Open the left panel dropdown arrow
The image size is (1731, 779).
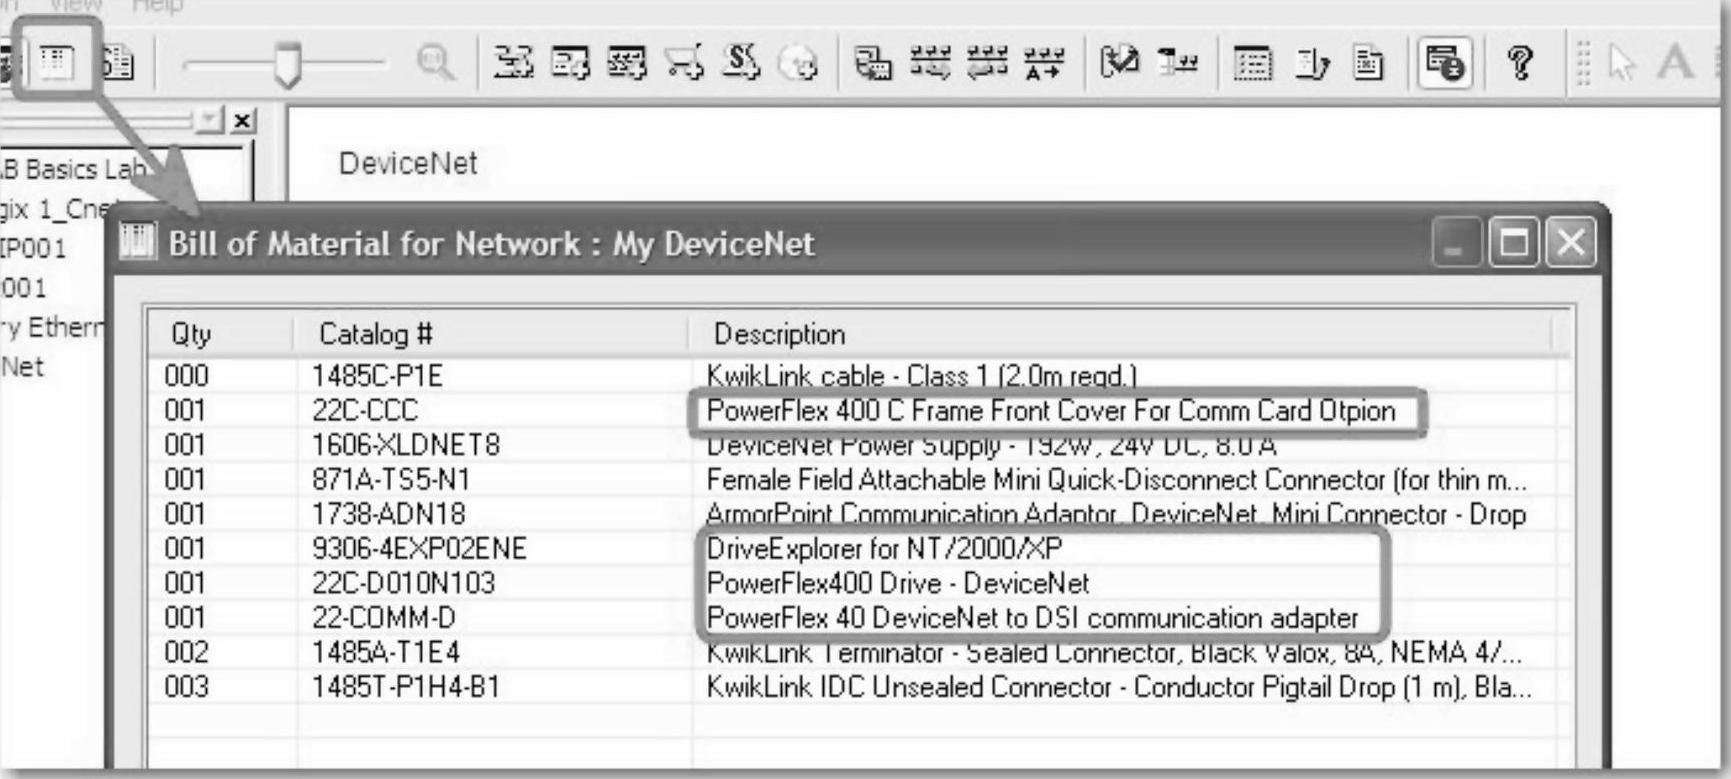[210, 121]
